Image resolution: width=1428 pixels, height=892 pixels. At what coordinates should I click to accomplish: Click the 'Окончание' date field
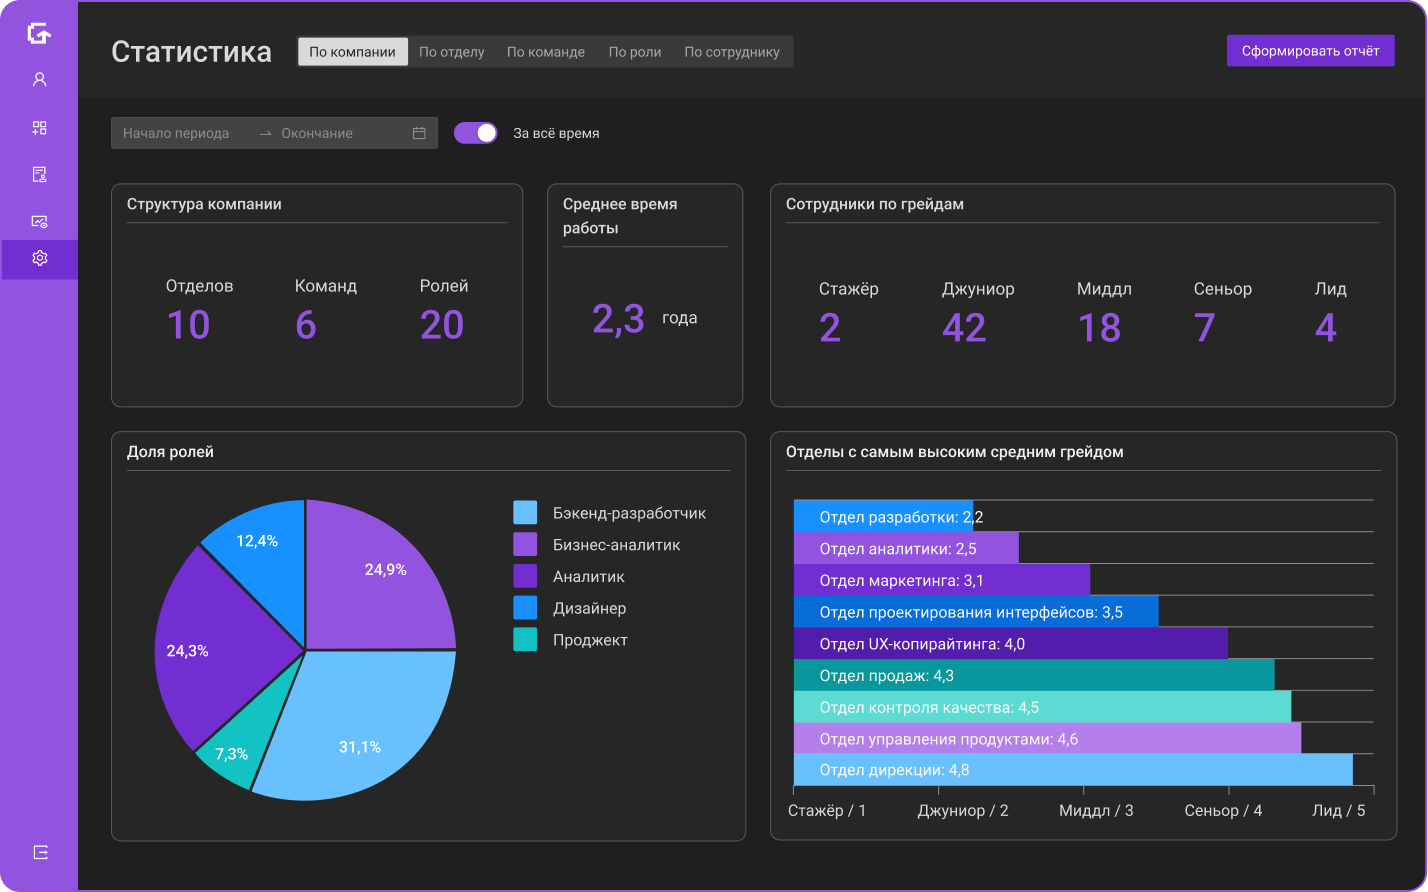click(317, 133)
